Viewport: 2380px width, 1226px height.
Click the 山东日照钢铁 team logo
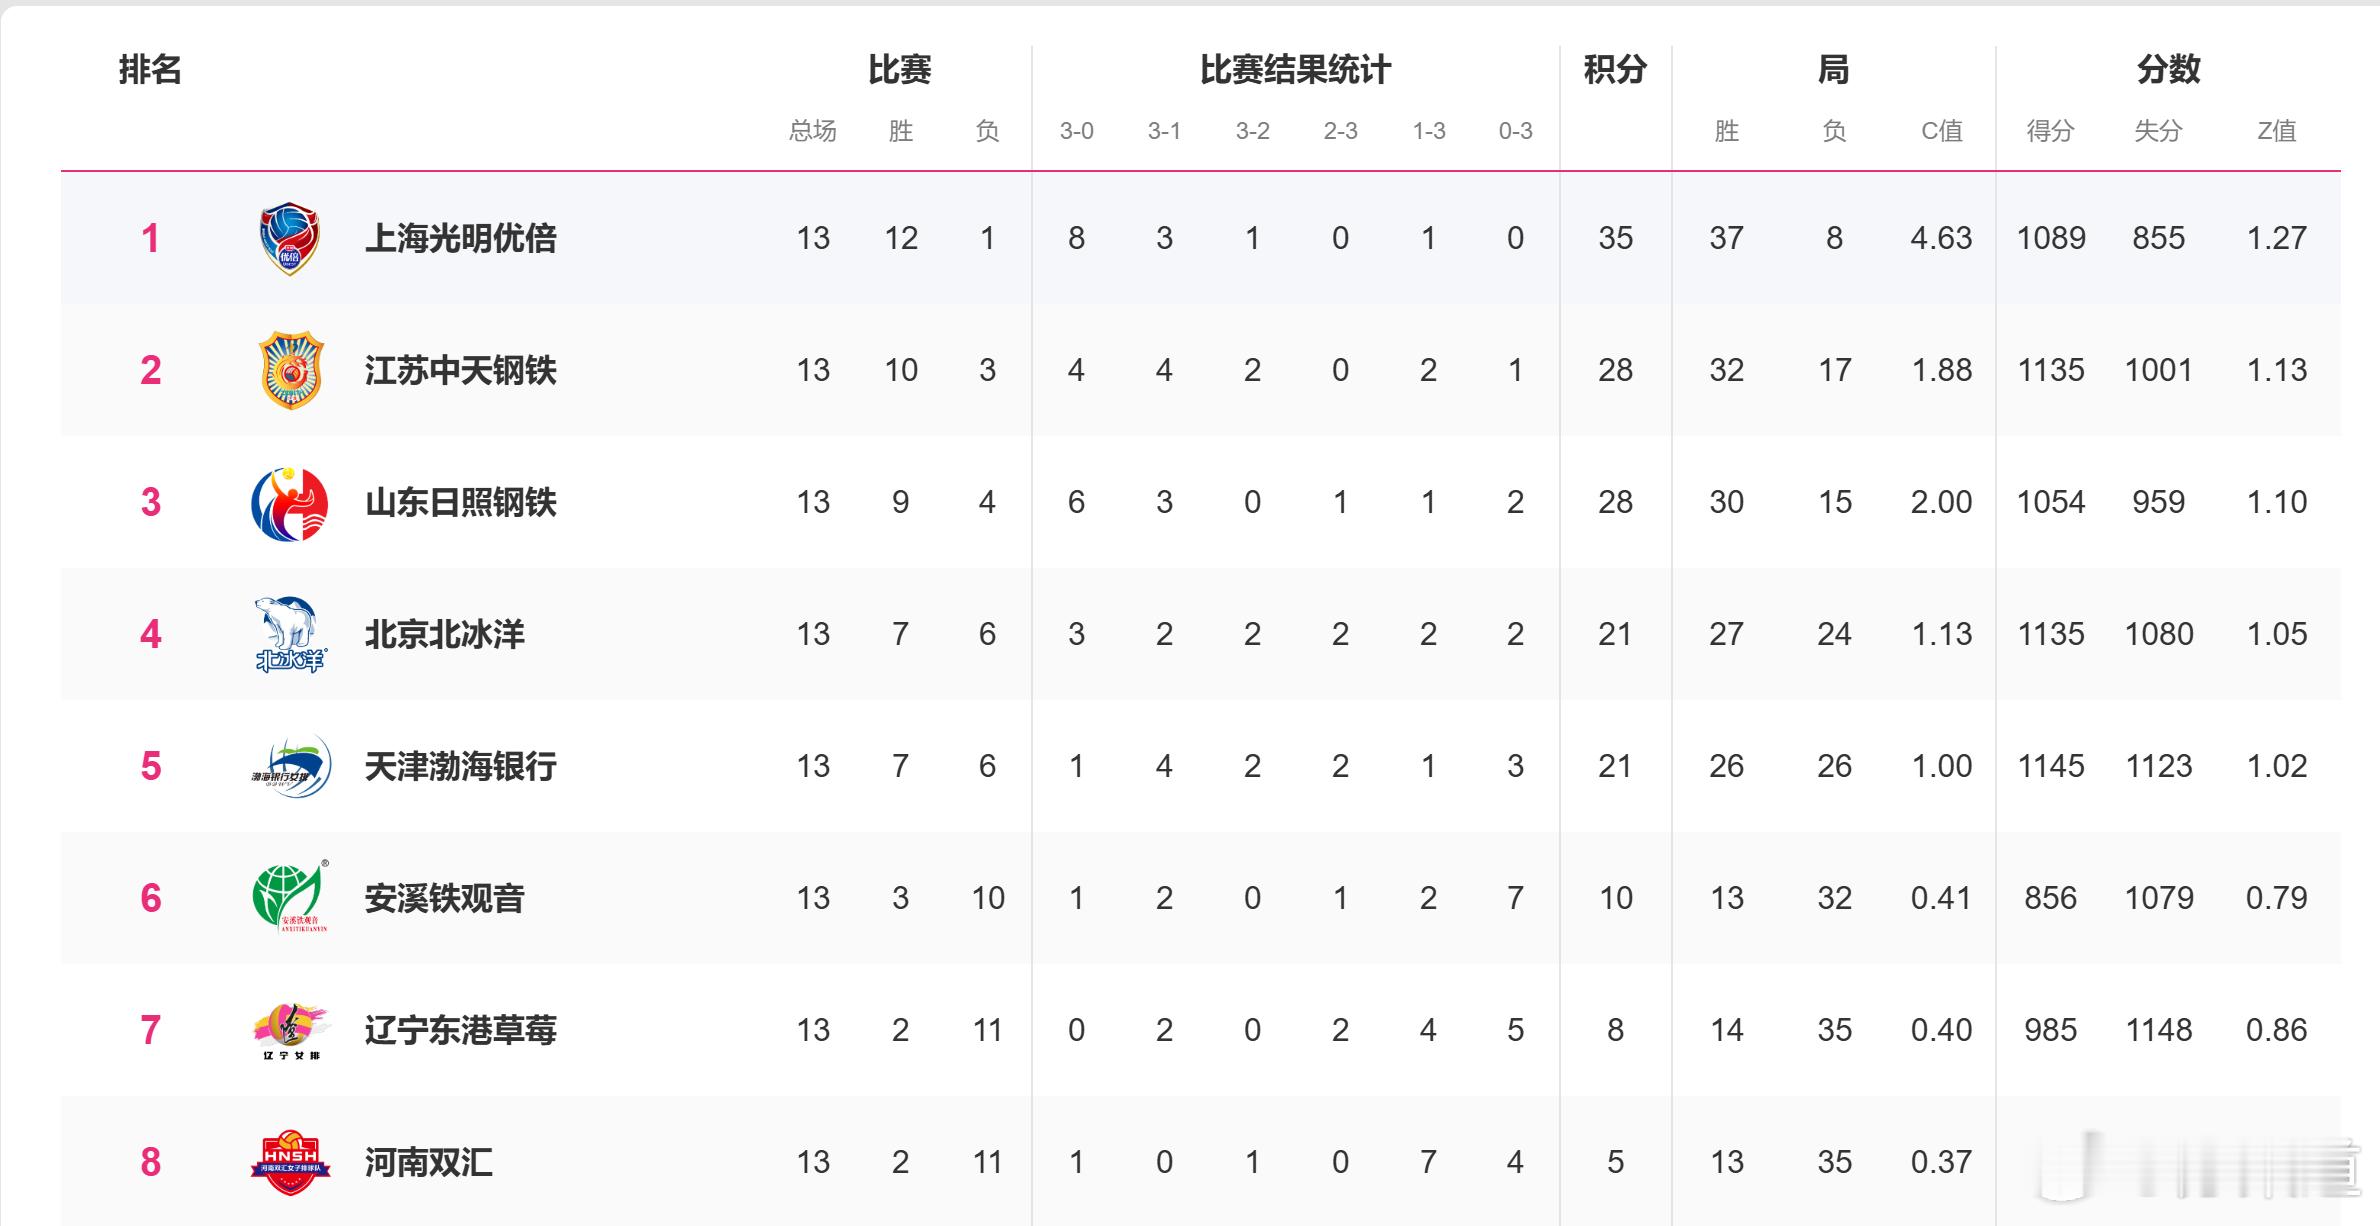[290, 503]
